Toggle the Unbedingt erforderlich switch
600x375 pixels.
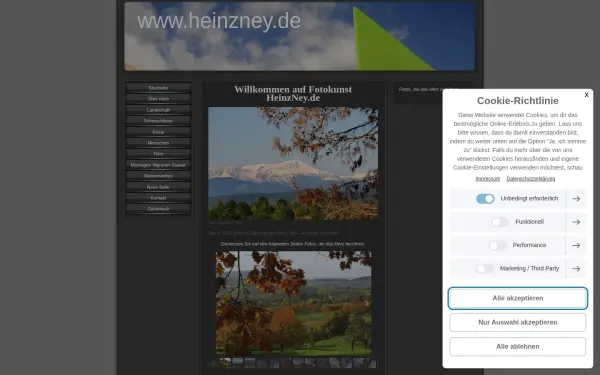point(485,199)
